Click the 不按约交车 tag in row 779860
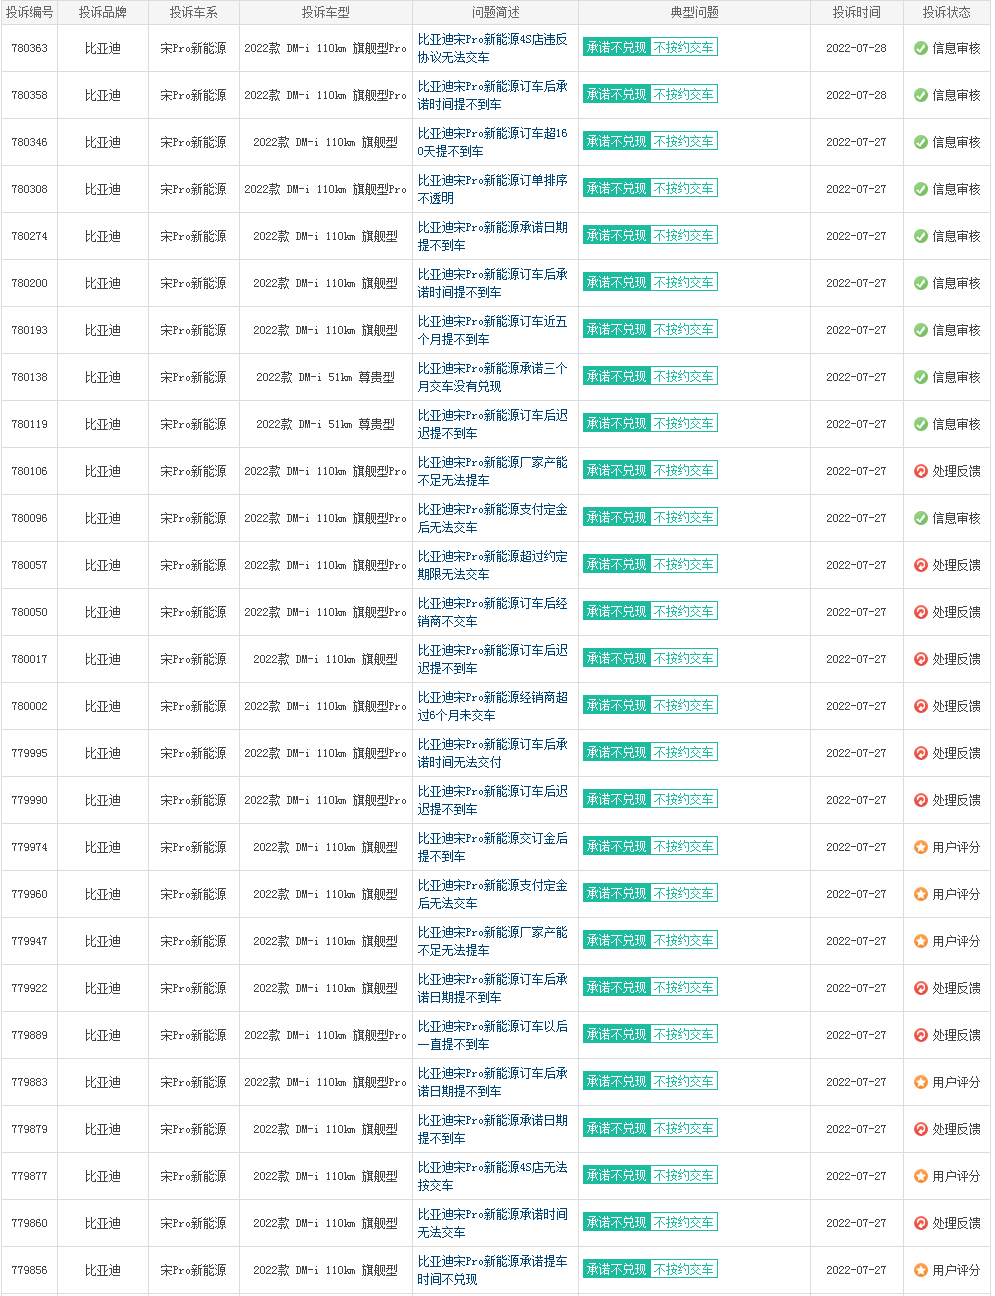Viewport: 995px width, 1296px height. (684, 1223)
